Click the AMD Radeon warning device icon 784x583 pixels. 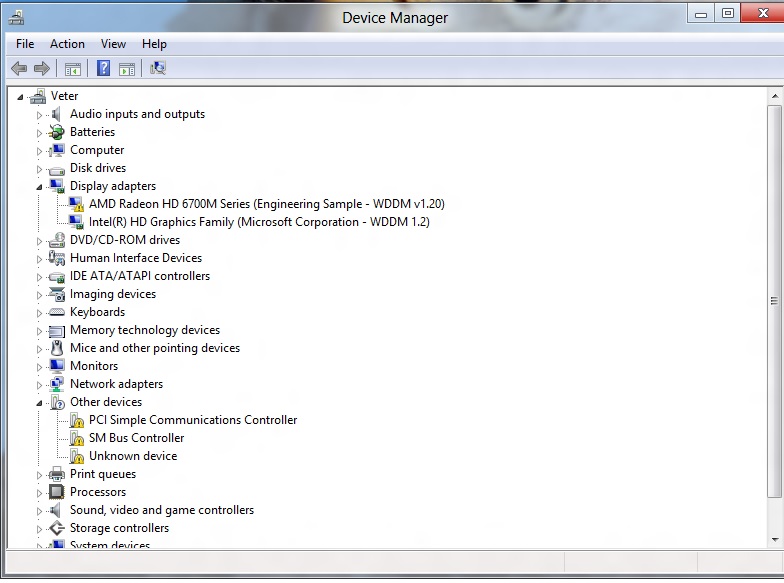tap(76, 204)
